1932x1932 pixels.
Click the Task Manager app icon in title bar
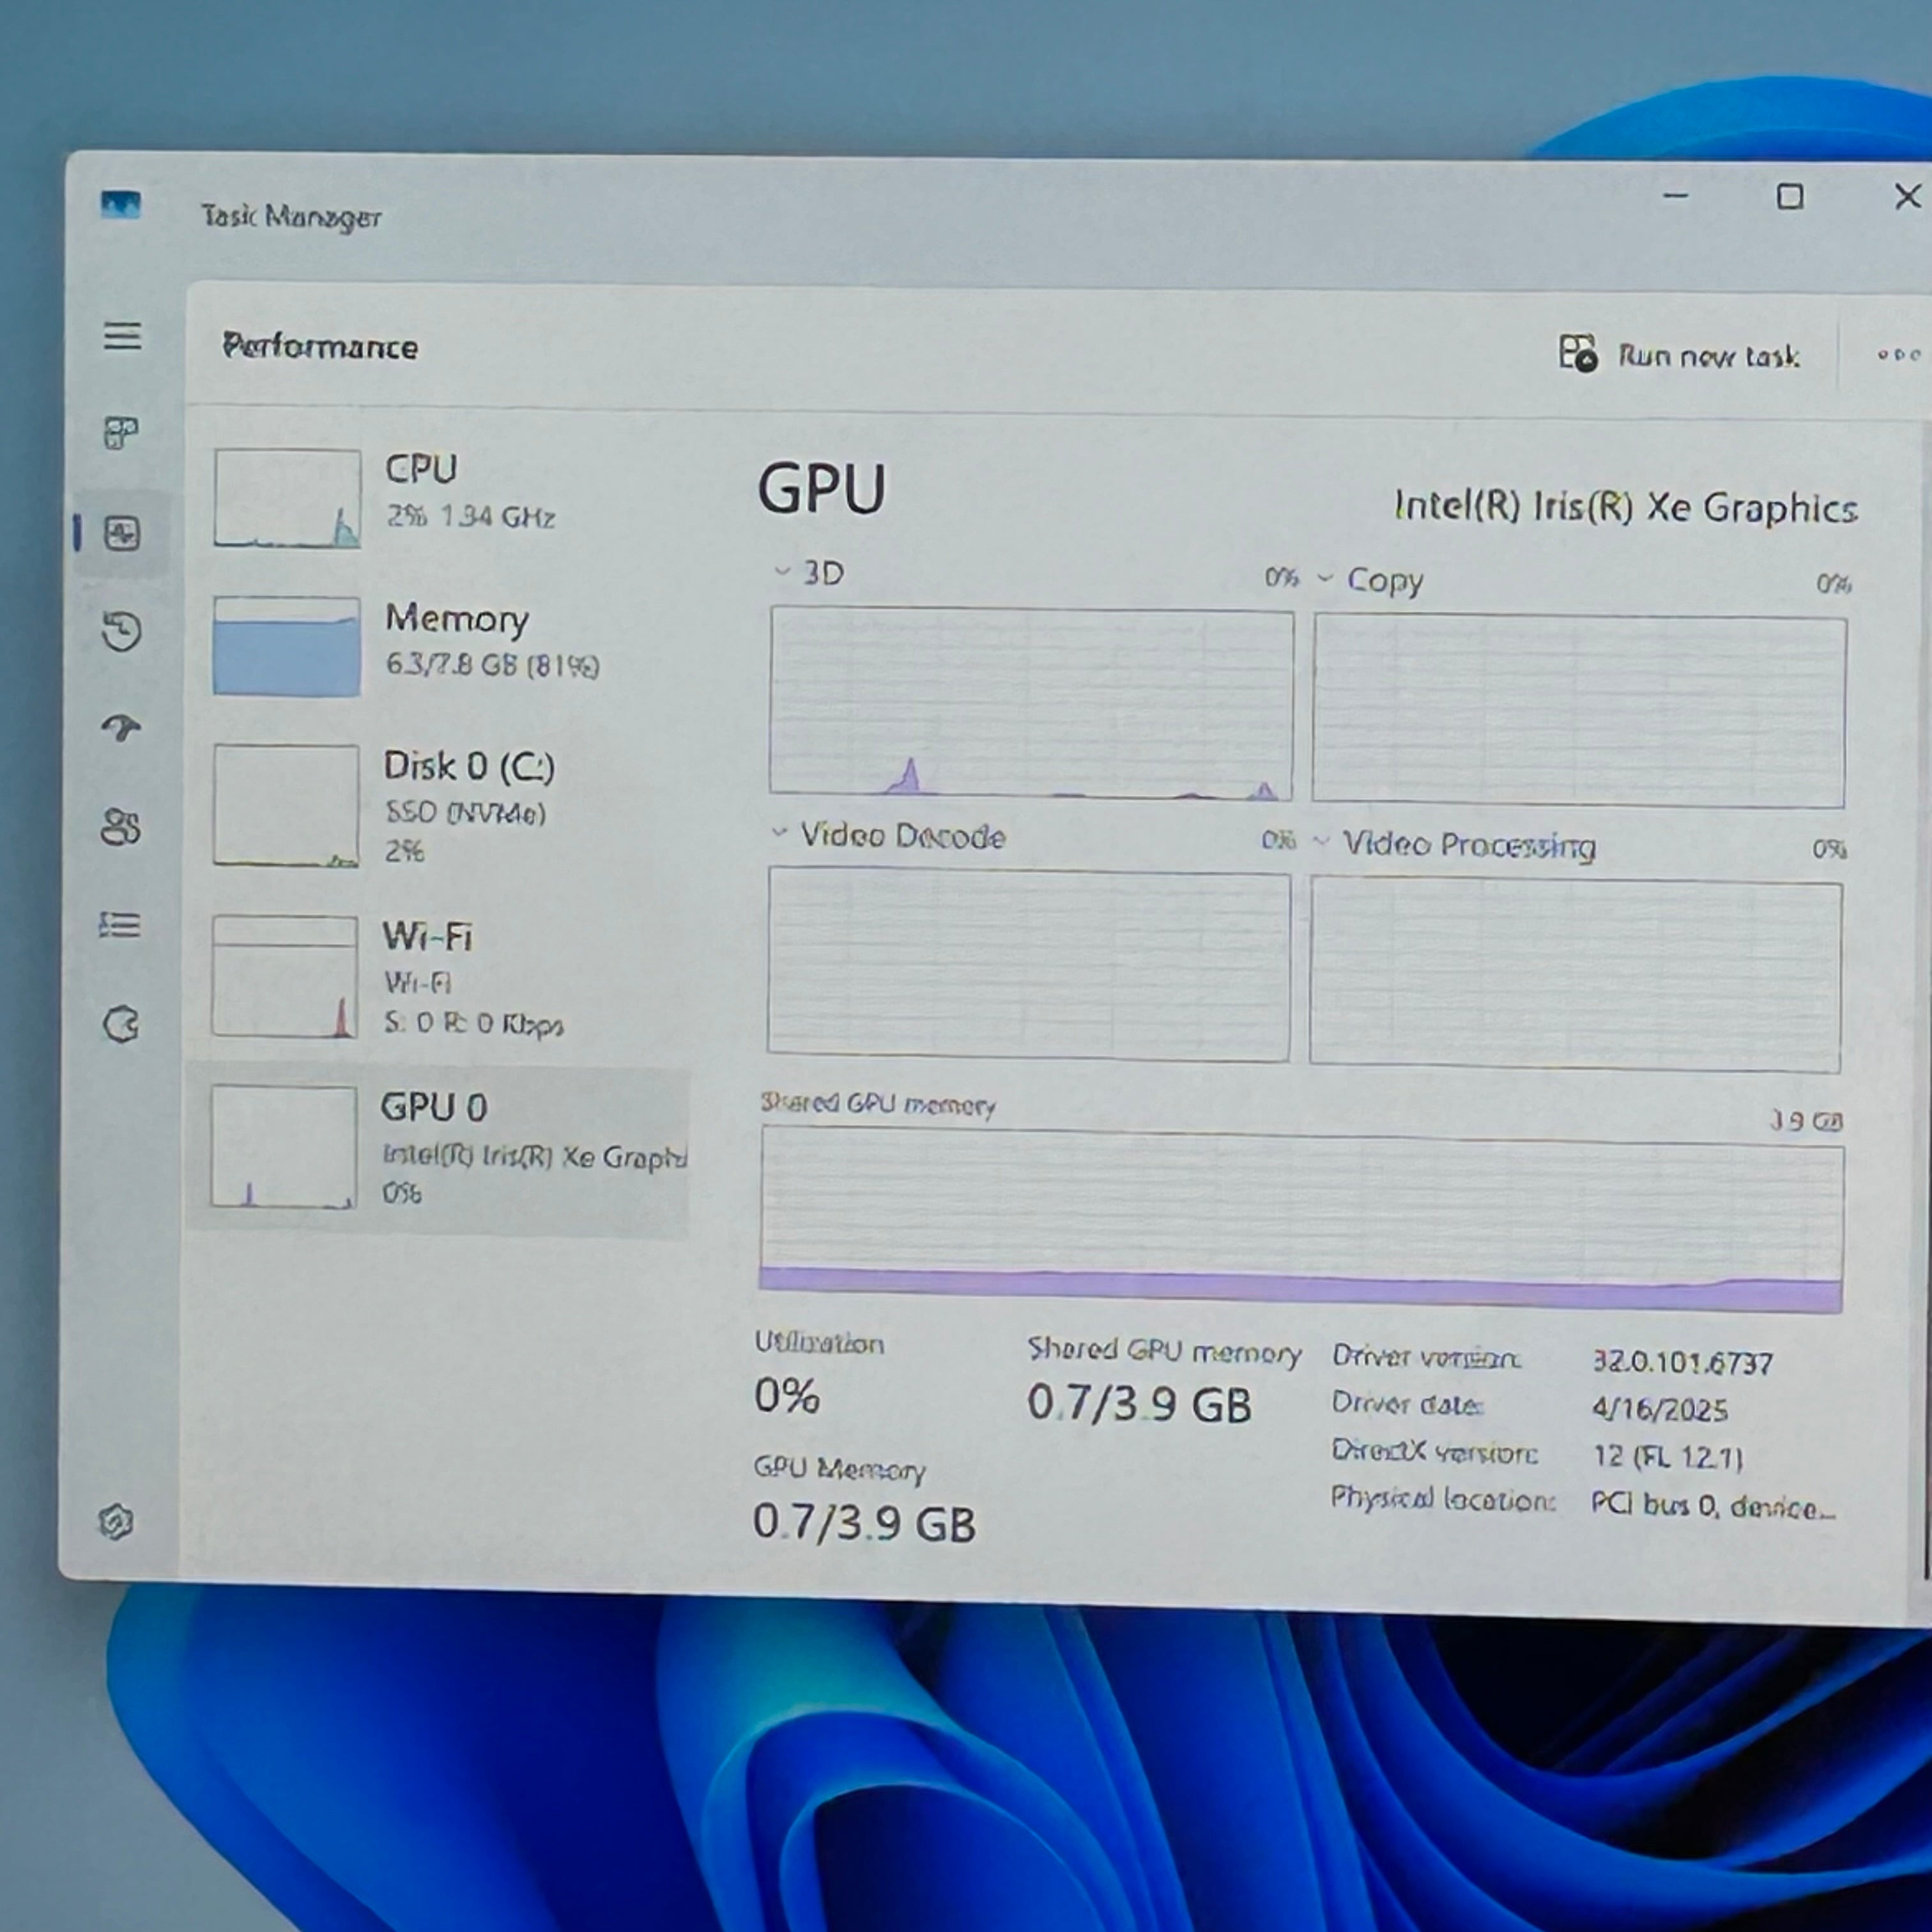(121, 205)
